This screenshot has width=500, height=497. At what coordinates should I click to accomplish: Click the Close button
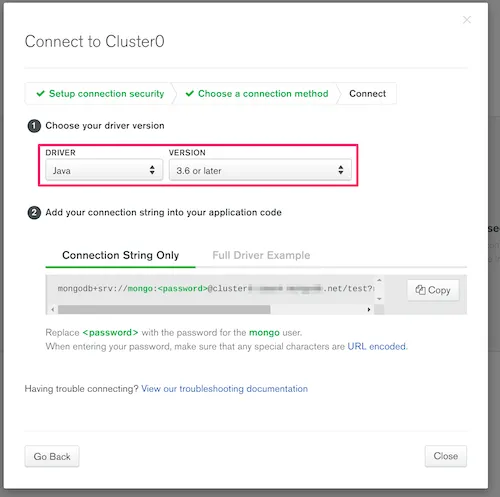click(446, 456)
